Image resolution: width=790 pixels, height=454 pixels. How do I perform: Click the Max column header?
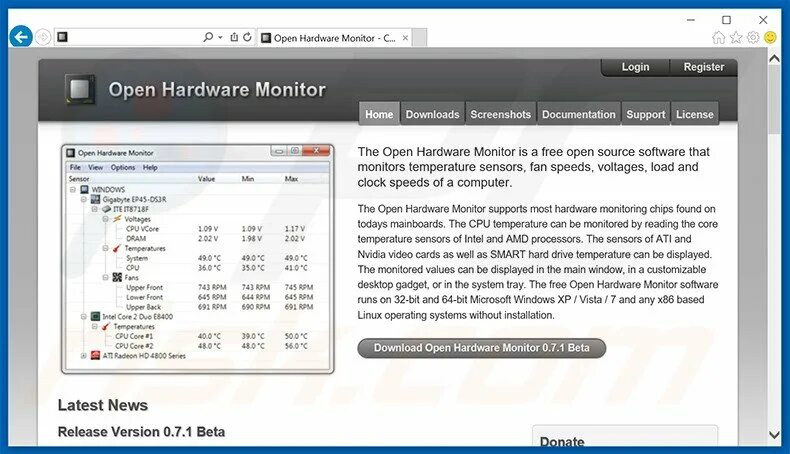(291, 179)
